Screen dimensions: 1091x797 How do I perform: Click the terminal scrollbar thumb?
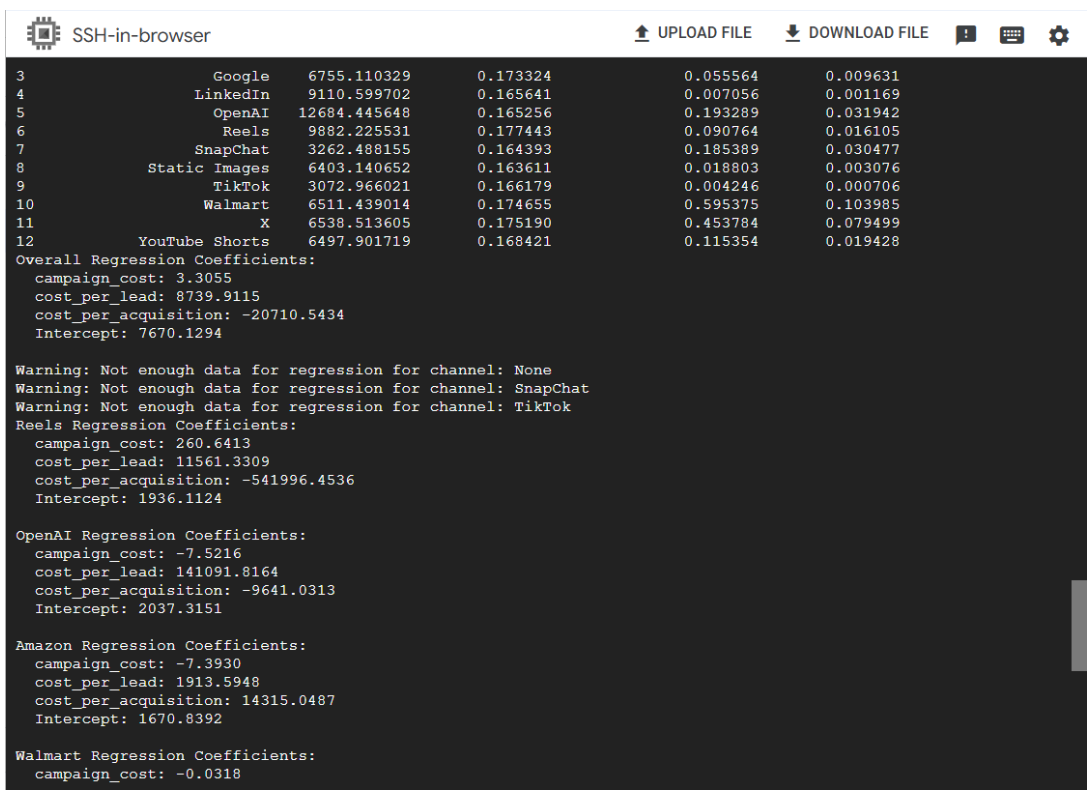[x=1078, y=625]
